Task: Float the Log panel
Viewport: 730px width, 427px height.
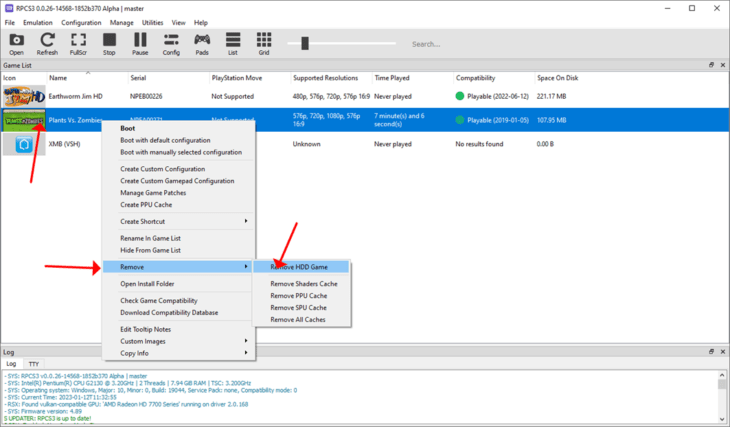Action: pos(711,352)
